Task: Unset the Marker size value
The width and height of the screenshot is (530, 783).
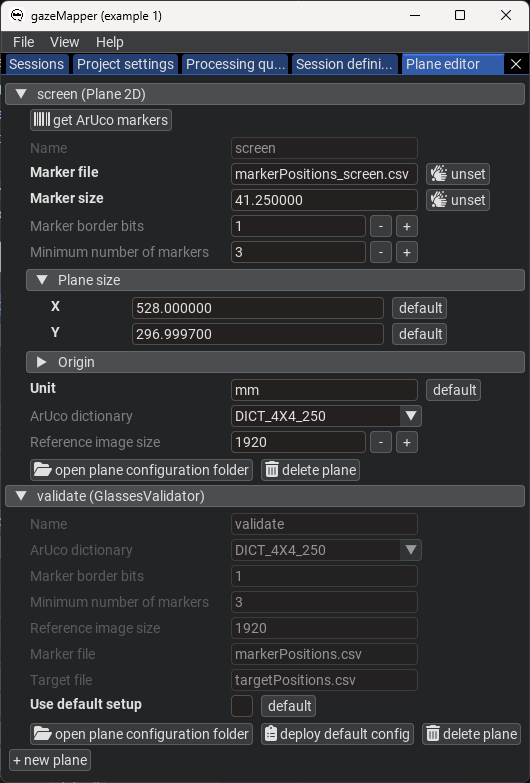Action: pyautogui.click(x=458, y=200)
